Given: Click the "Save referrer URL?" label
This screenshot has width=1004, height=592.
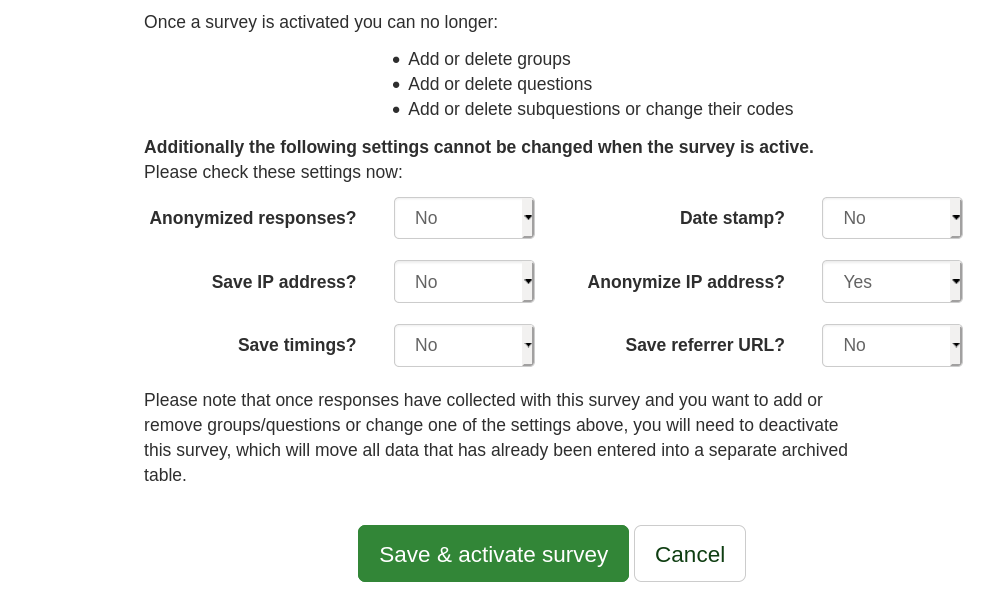Looking at the screenshot, I should [705, 345].
